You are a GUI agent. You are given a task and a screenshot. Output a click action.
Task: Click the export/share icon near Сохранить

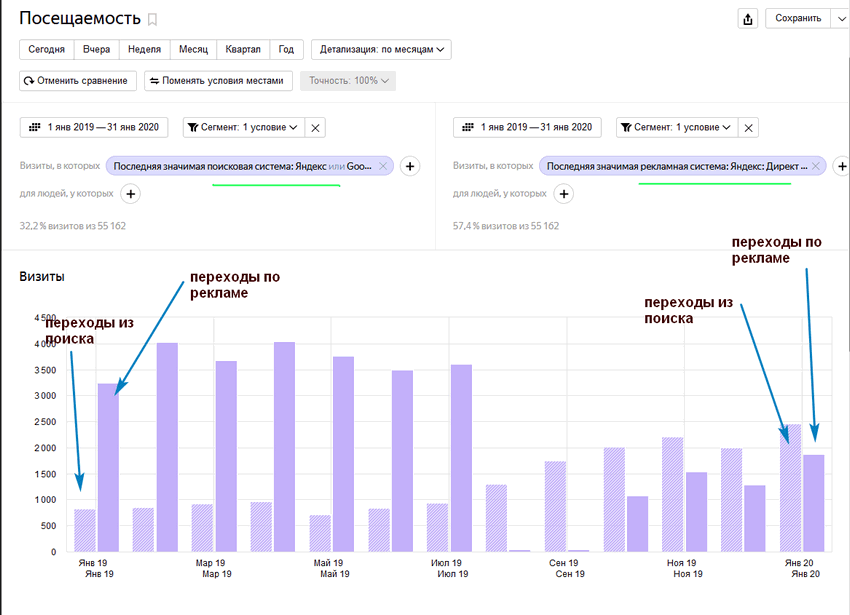(x=747, y=18)
